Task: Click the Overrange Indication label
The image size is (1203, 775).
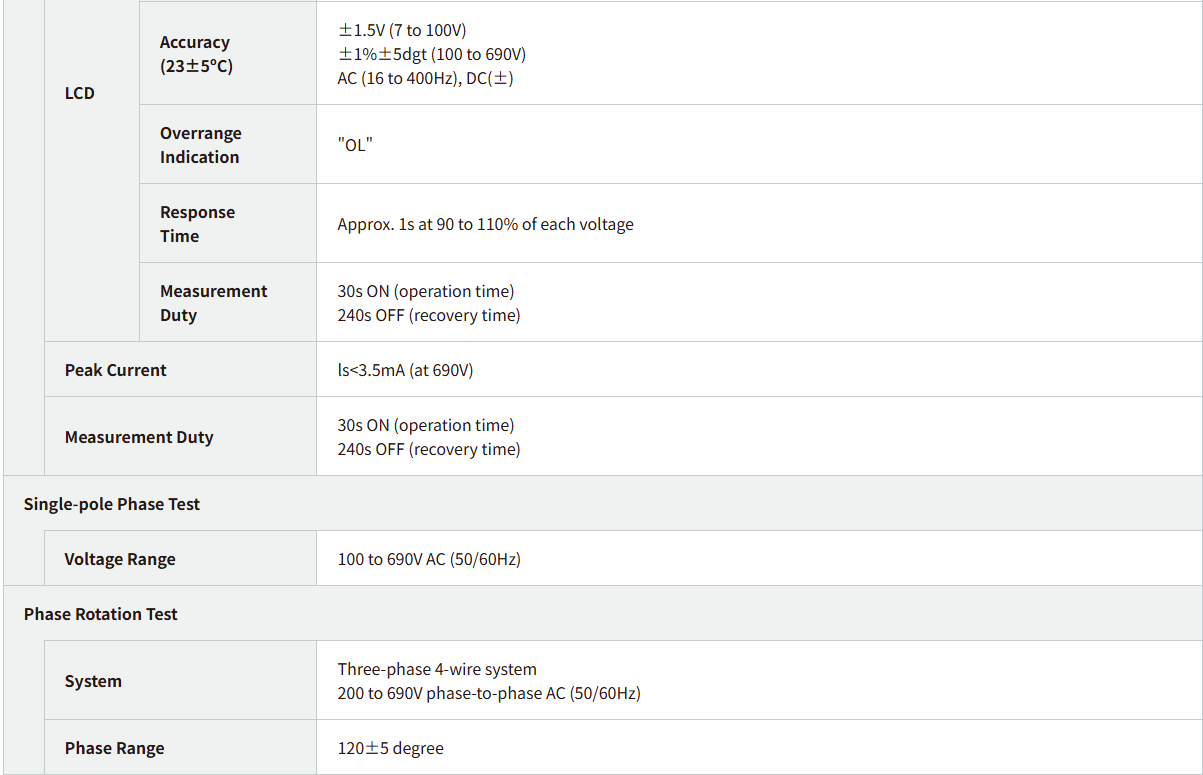Action: [x=200, y=145]
